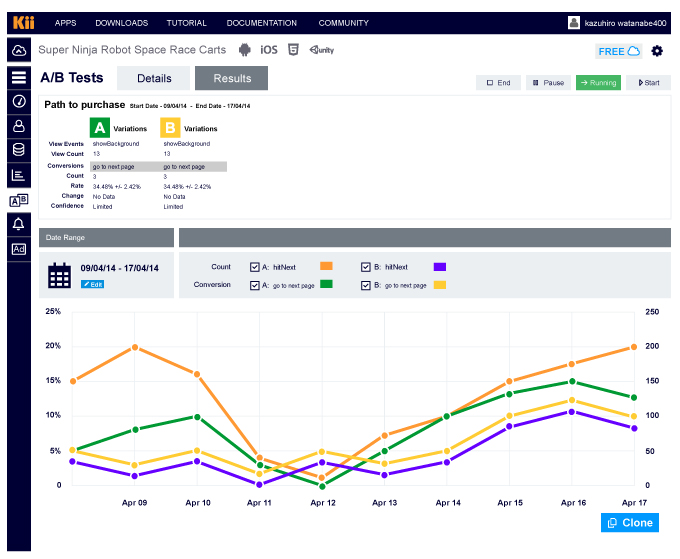
Task: Toggle Count B: hitNext checkbox
Action: tap(366, 267)
